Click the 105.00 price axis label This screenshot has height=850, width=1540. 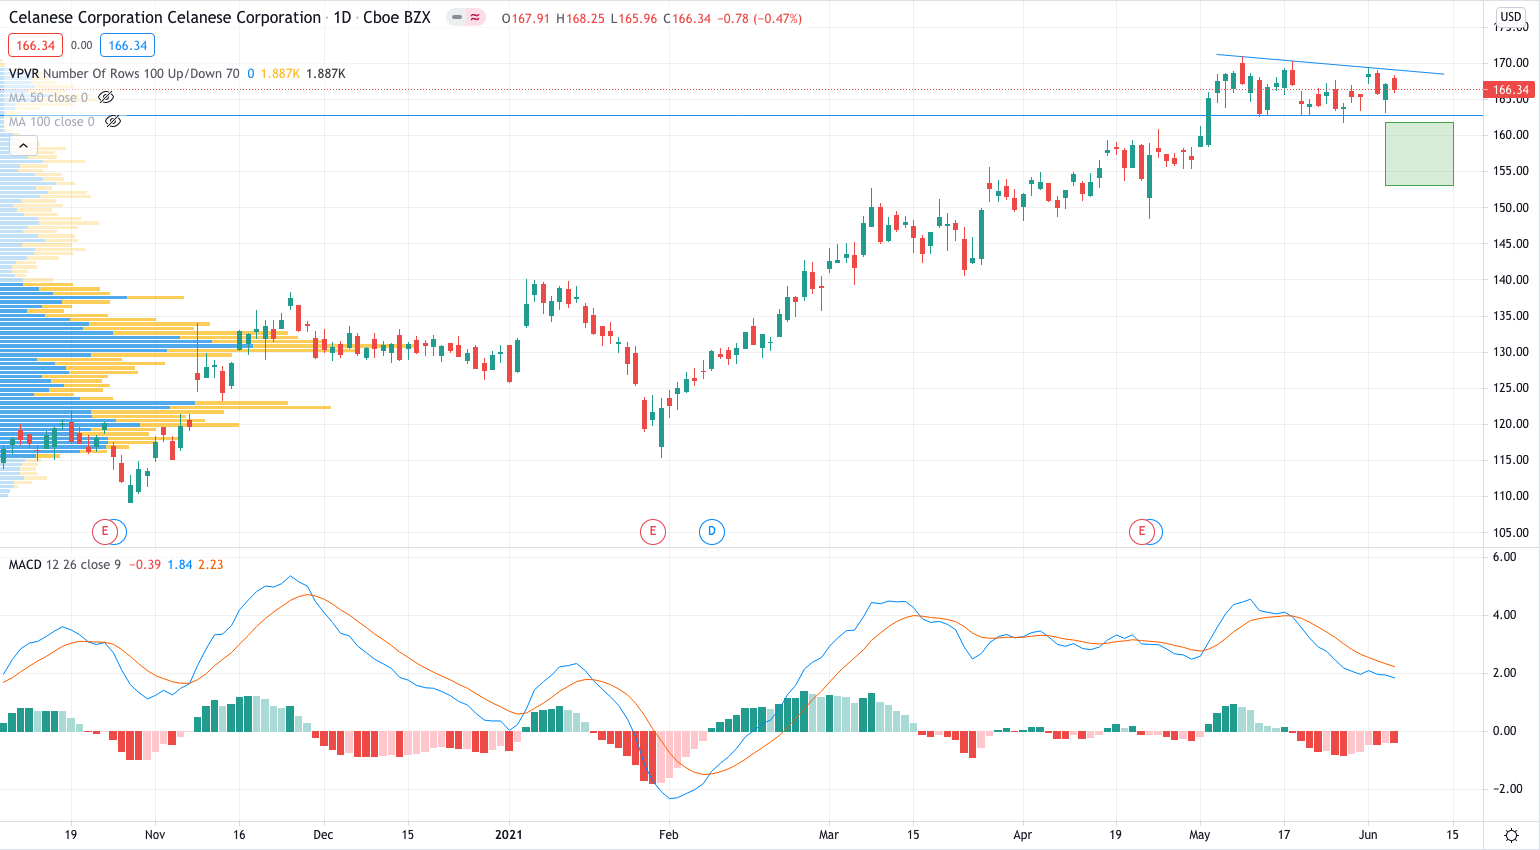click(x=1511, y=532)
